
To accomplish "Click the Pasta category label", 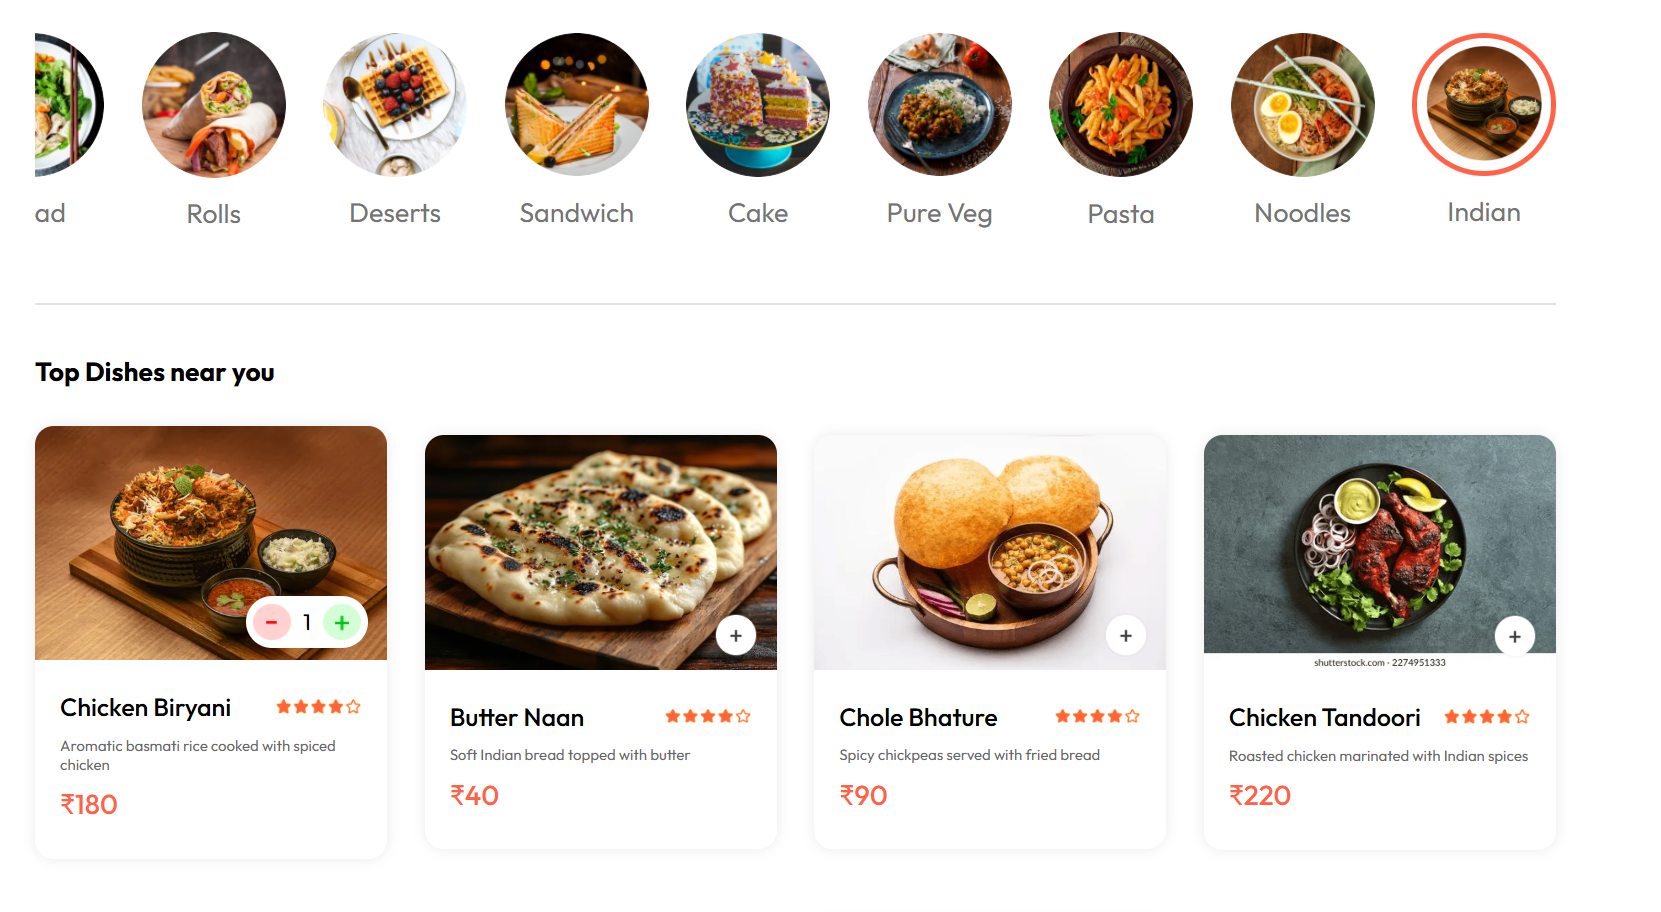I will click(1121, 214).
